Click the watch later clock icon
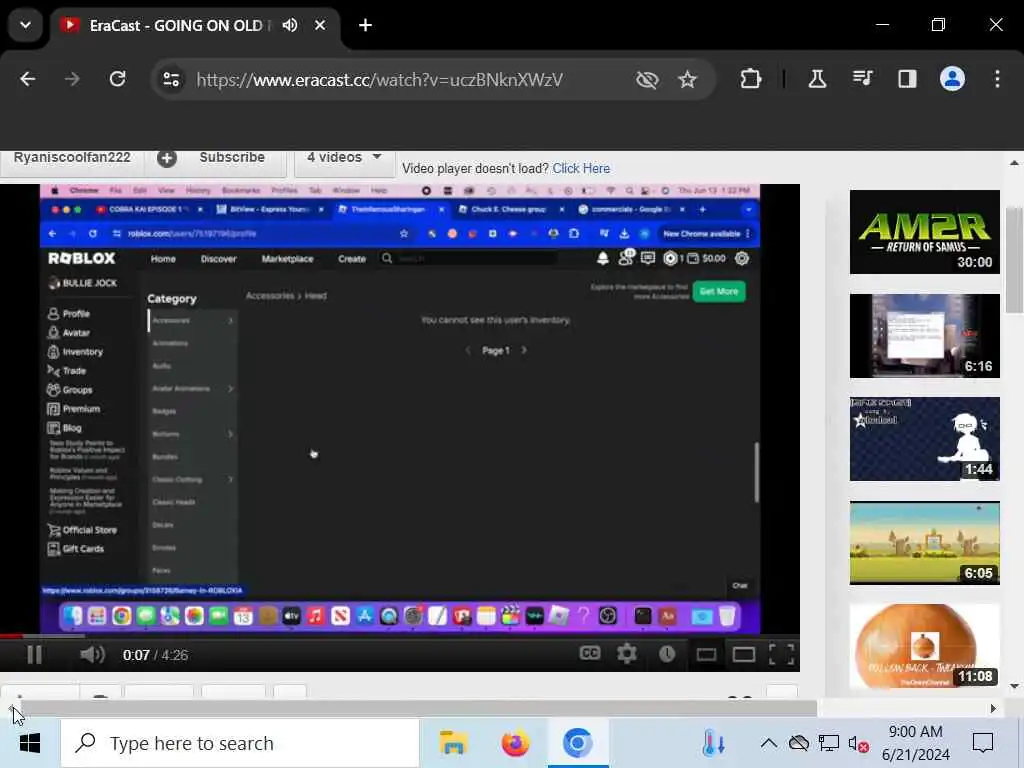This screenshot has width=1024, height=768. (x=667, y=654)
